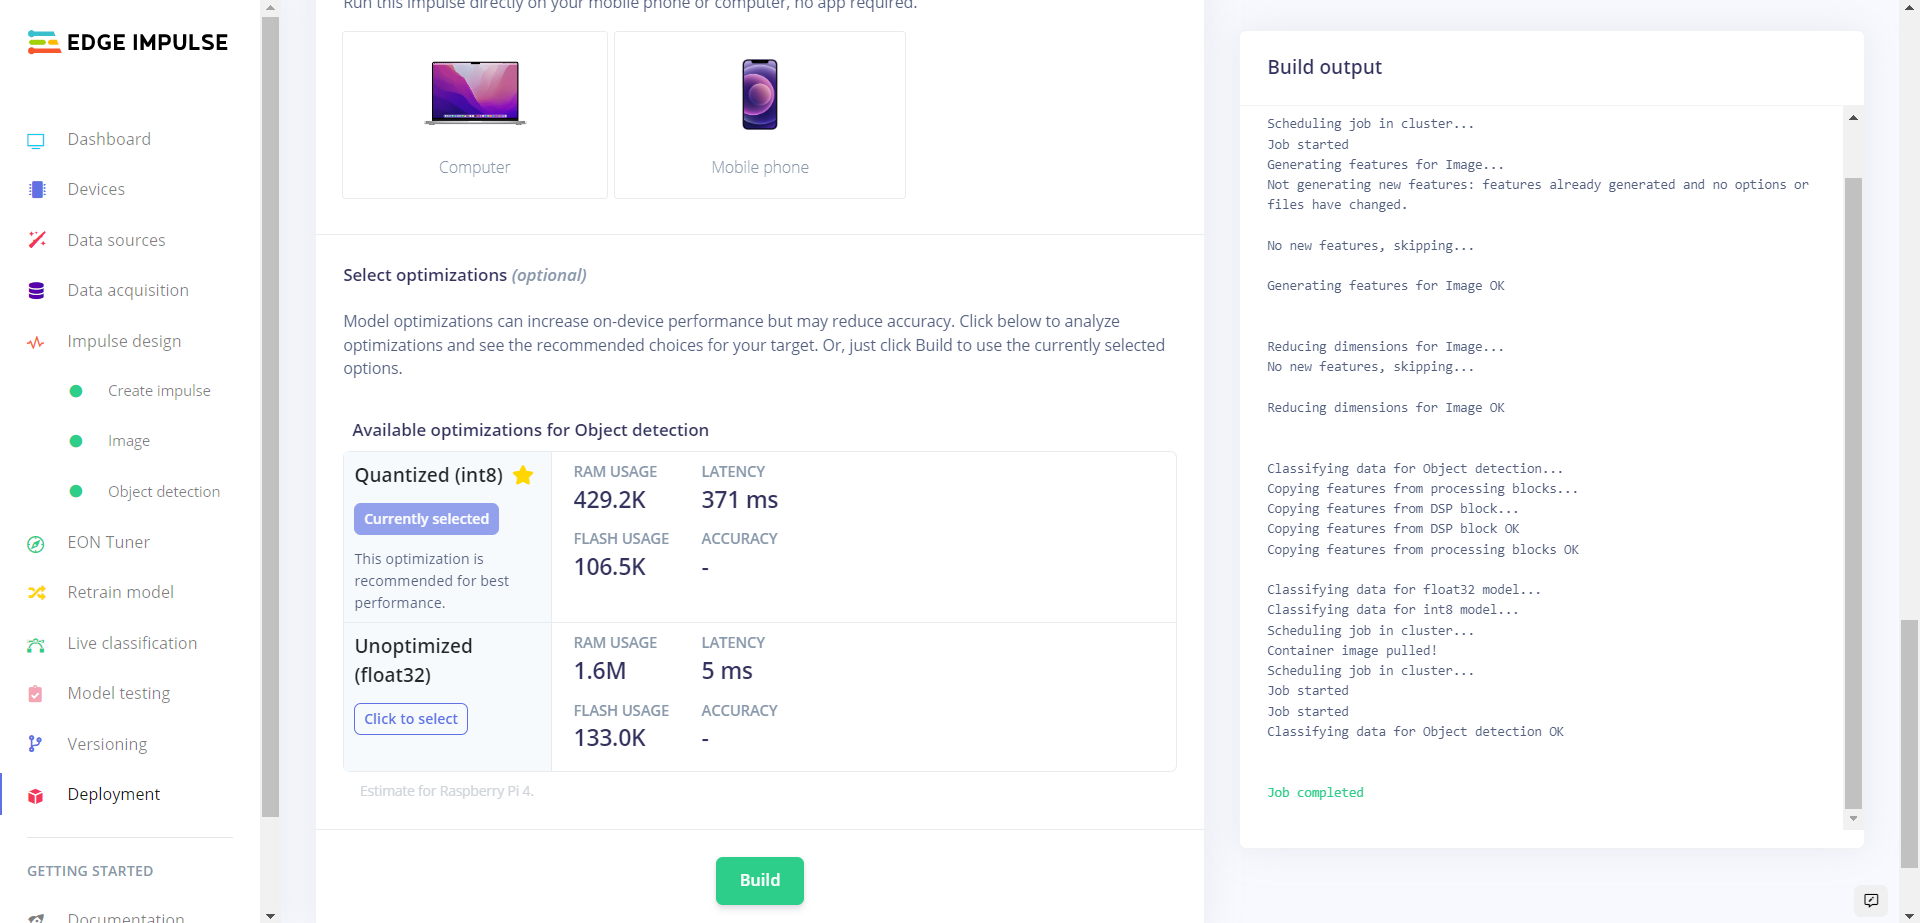The image size is (1920, 923).
Task: Click the EON Tuner compass icon
Action: pos(36,544)
